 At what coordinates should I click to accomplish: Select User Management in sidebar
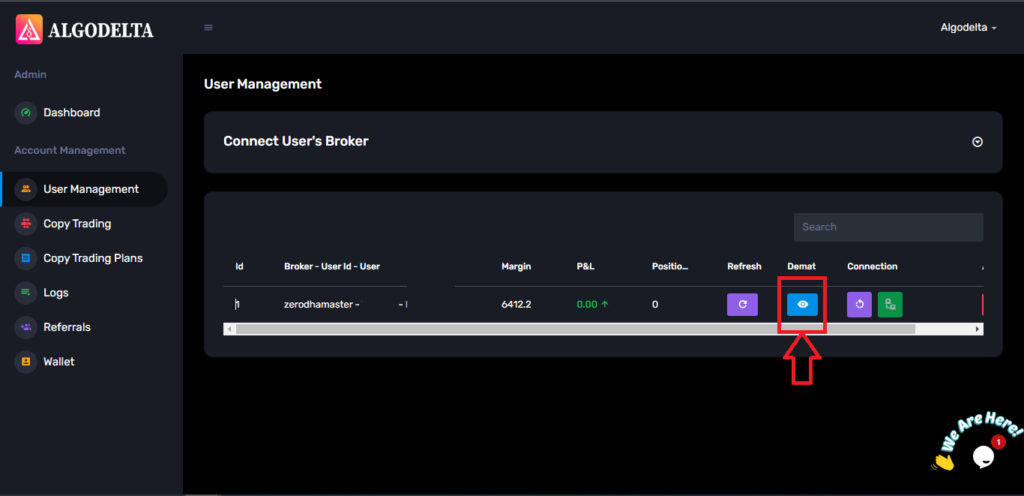84,189
